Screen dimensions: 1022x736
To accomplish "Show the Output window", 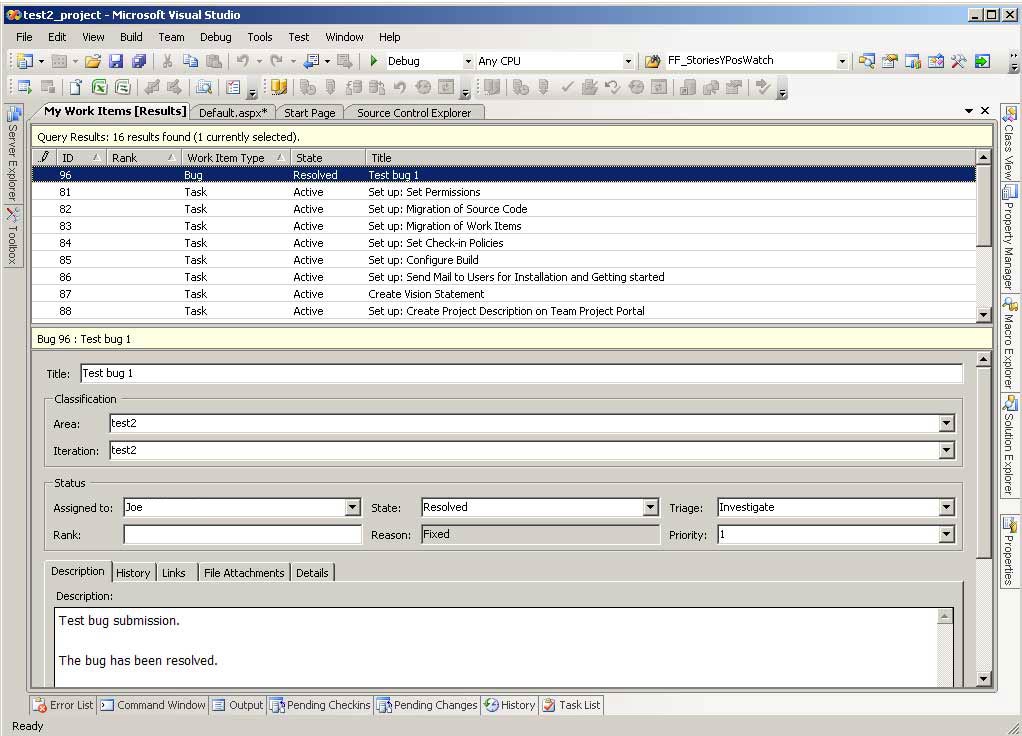I will (x=238, y=705).
